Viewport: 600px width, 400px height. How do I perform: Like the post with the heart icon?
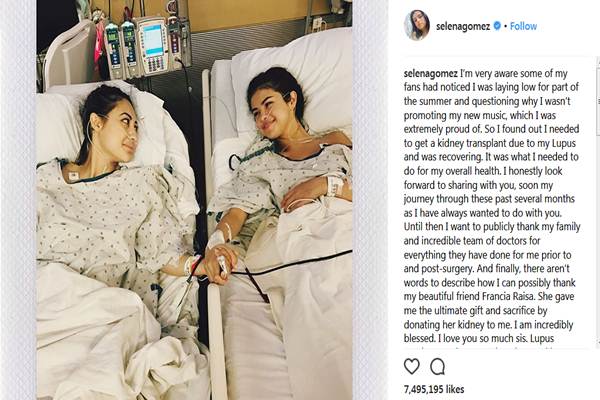412,366
